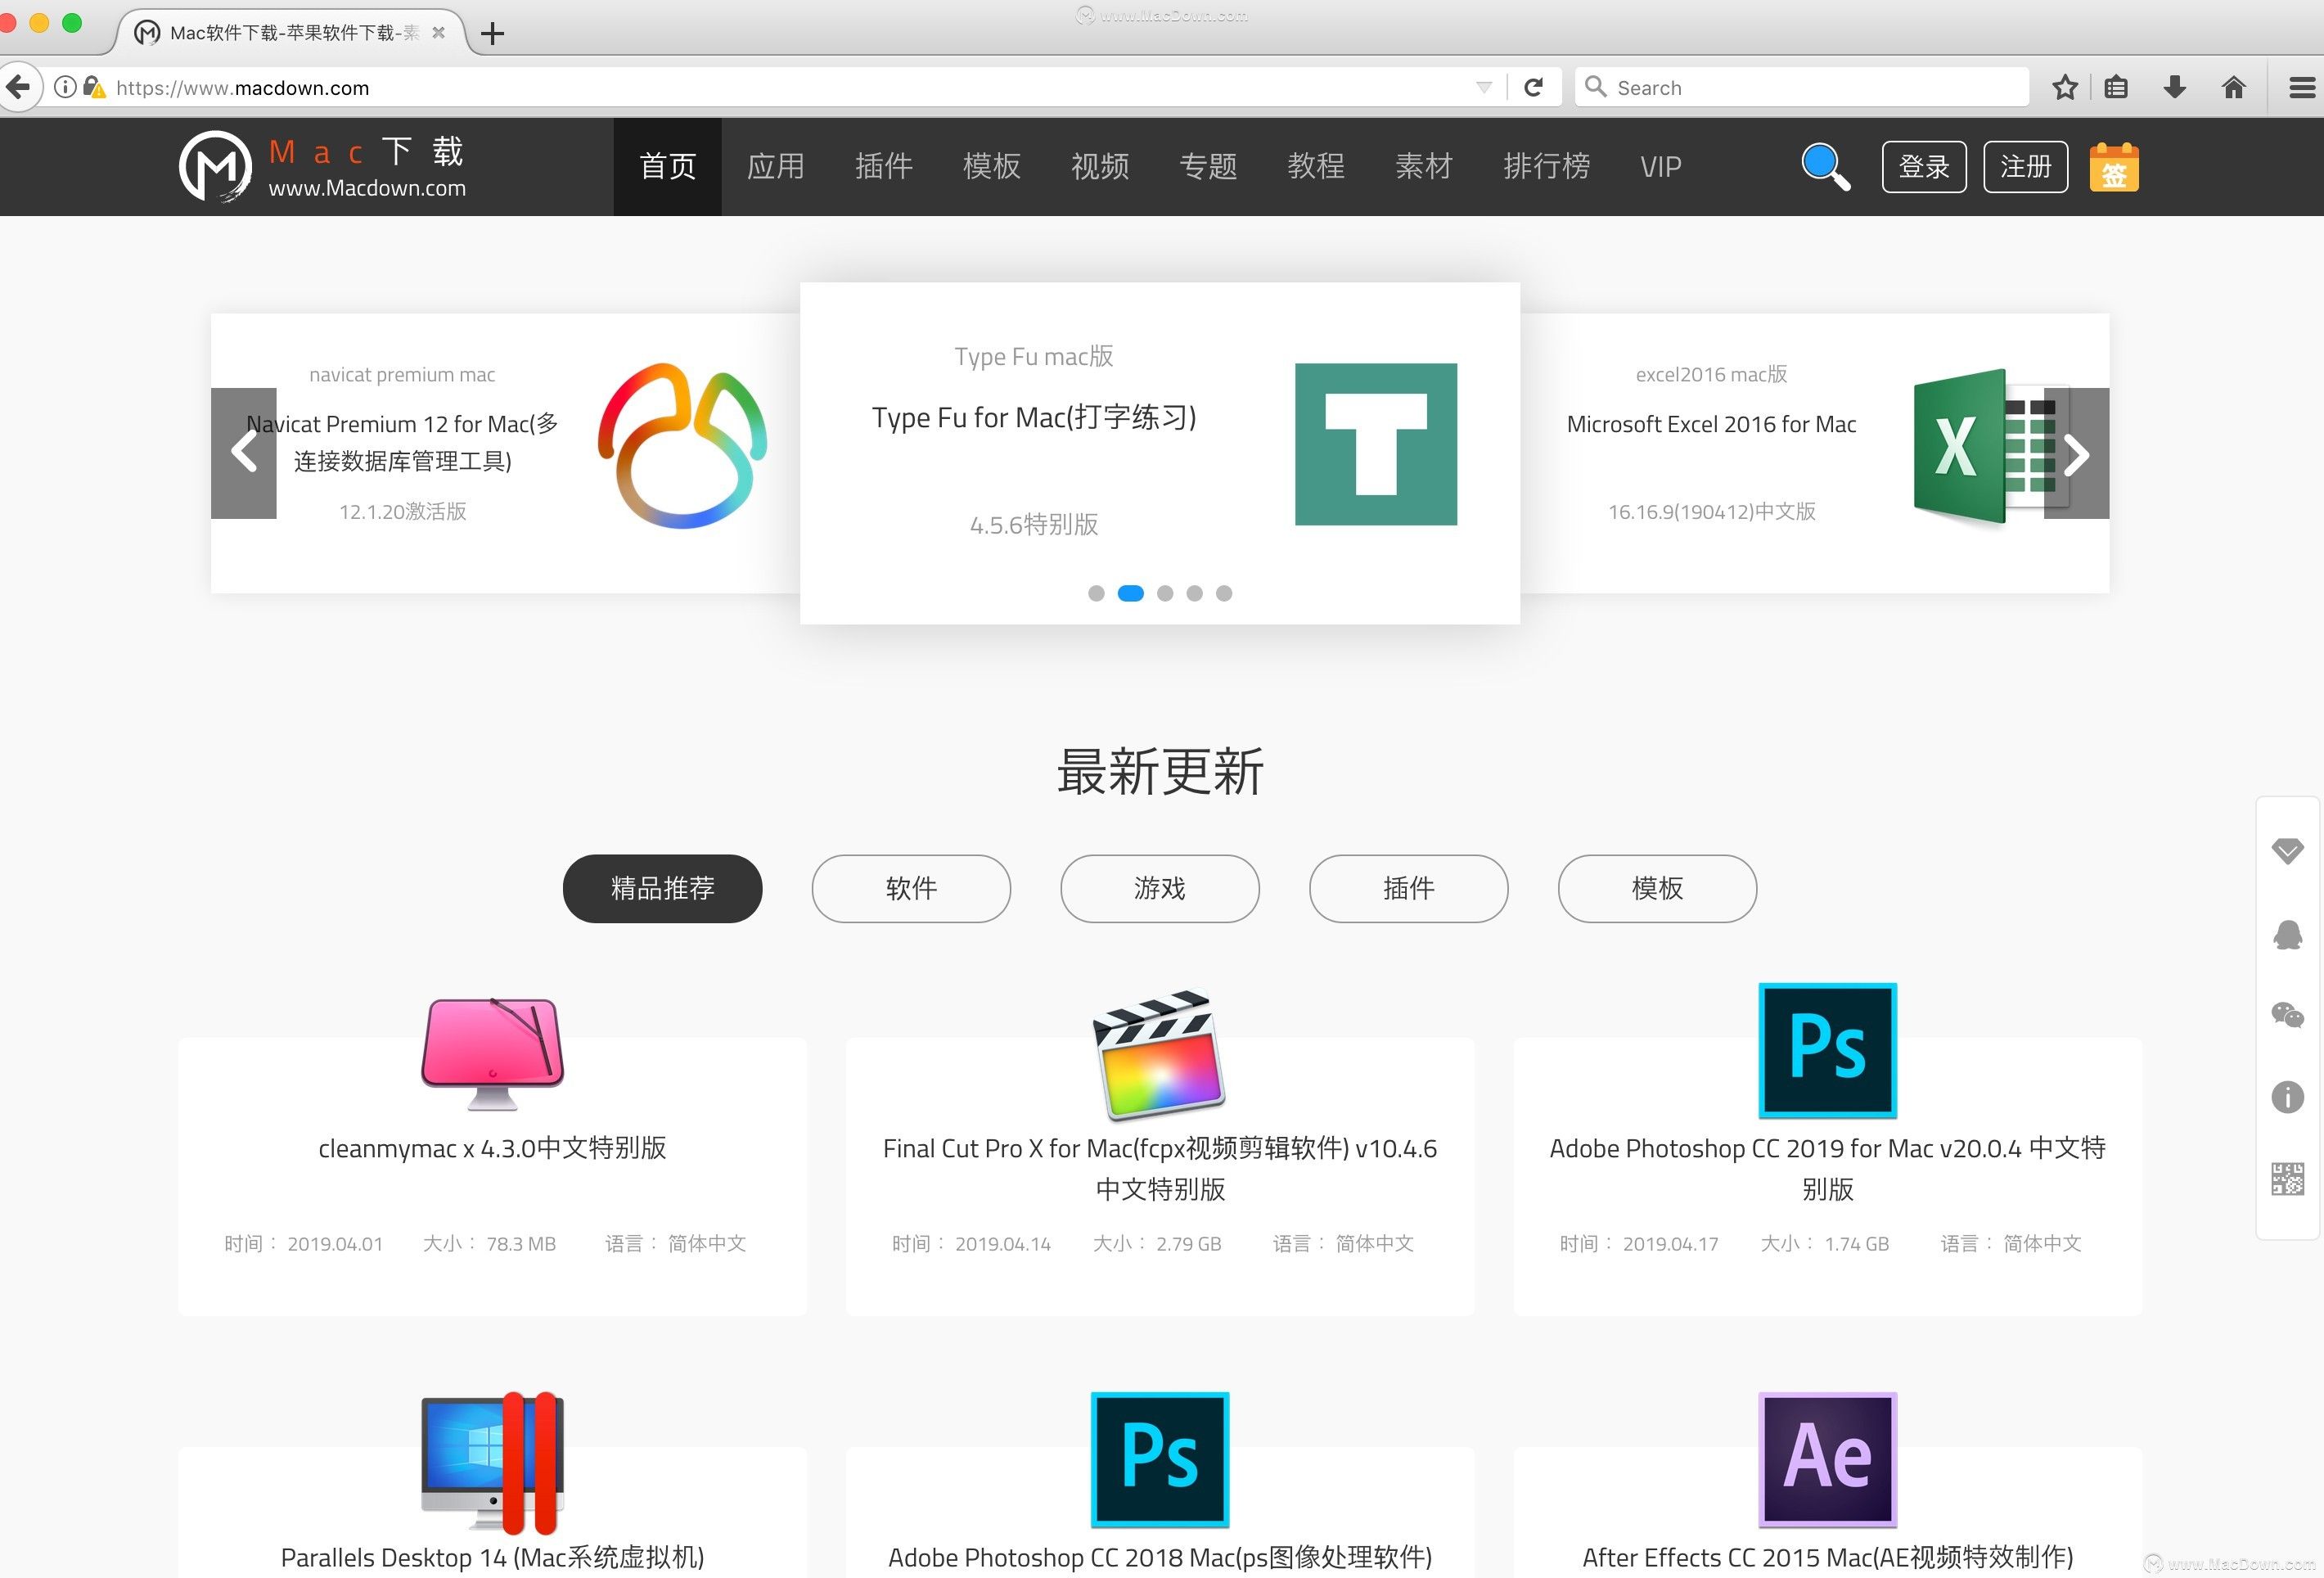Image resolution: width=2324 pixels, height=1578 pixels.
Task: Click the 注册 register button
Action: point(2025,166)
